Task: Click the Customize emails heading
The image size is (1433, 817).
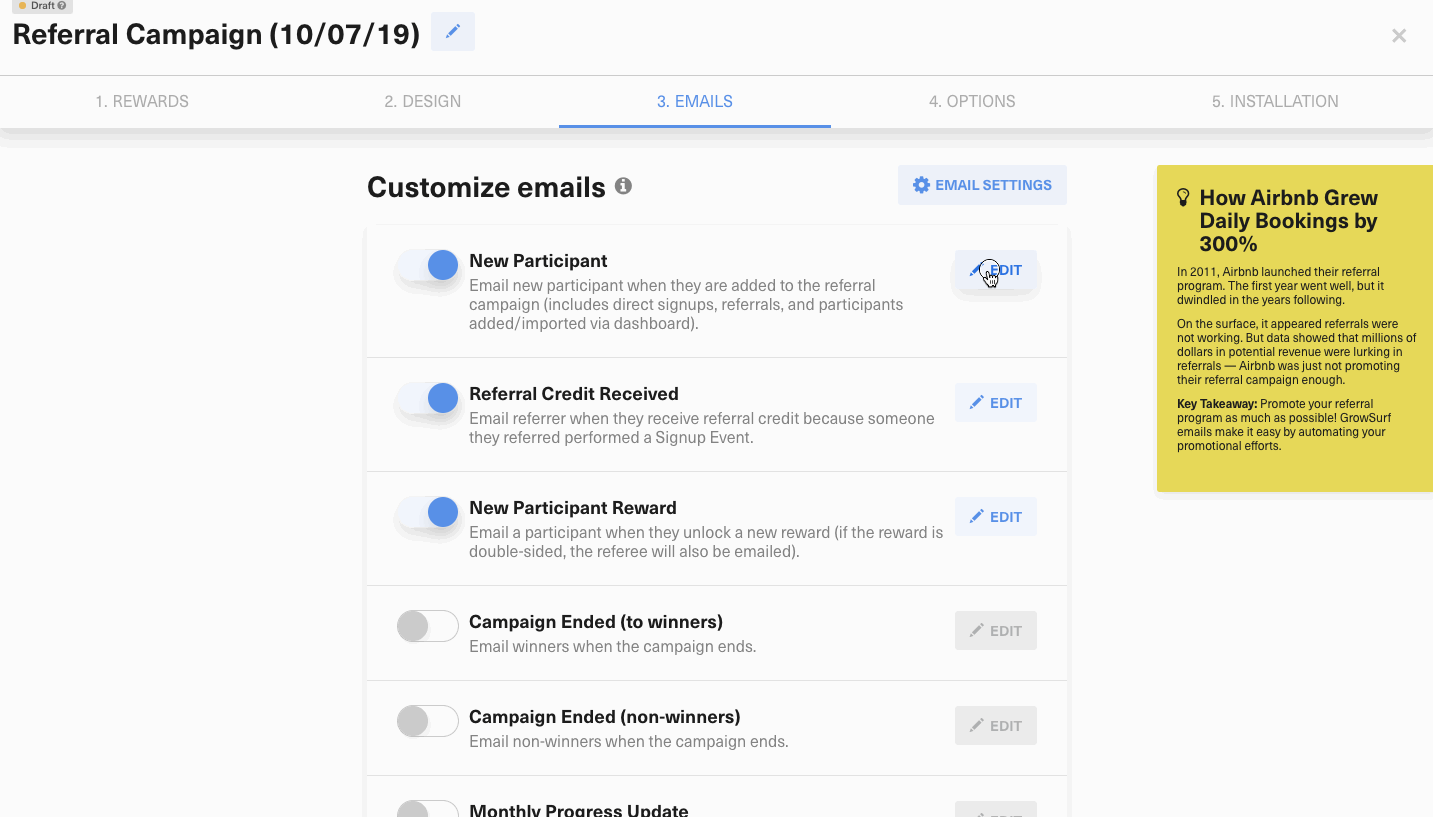Action: [486, 187]
